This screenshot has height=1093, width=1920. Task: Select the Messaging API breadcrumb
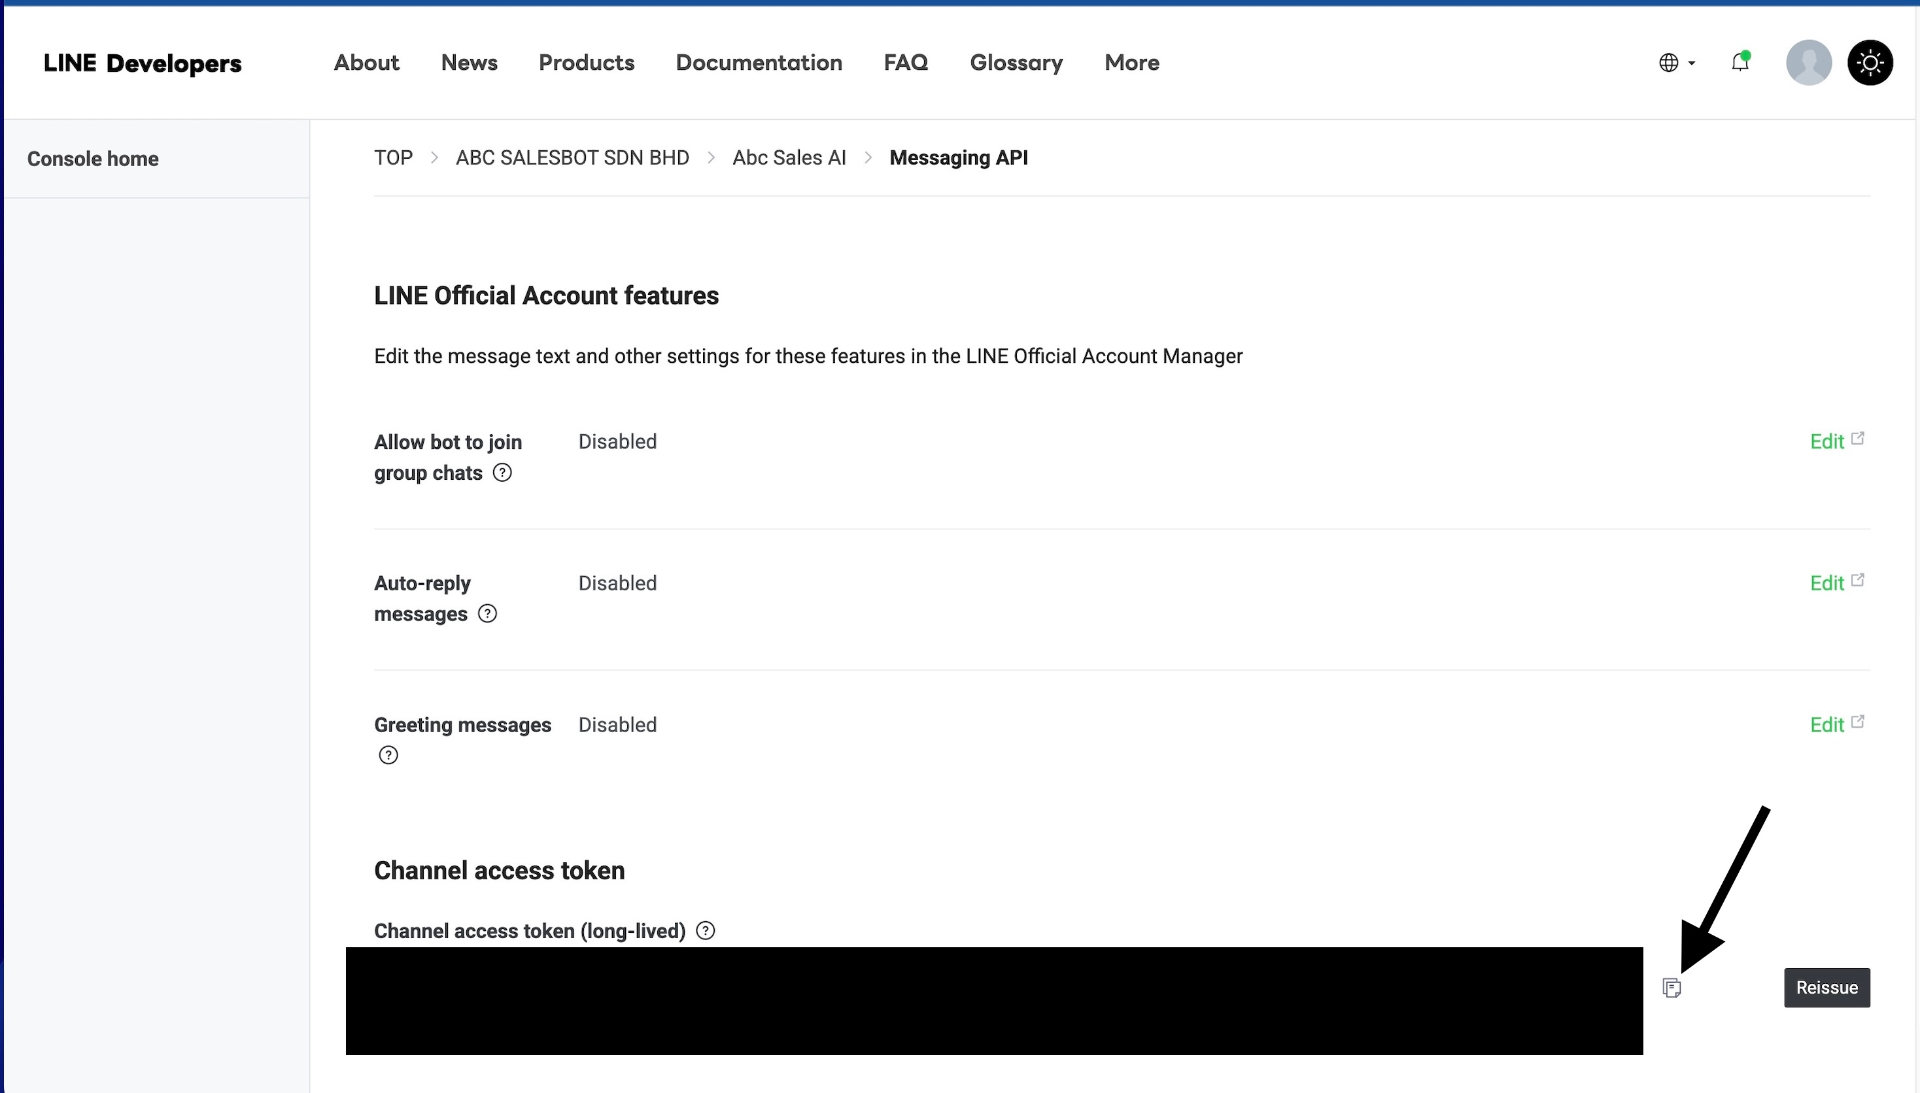959,158
